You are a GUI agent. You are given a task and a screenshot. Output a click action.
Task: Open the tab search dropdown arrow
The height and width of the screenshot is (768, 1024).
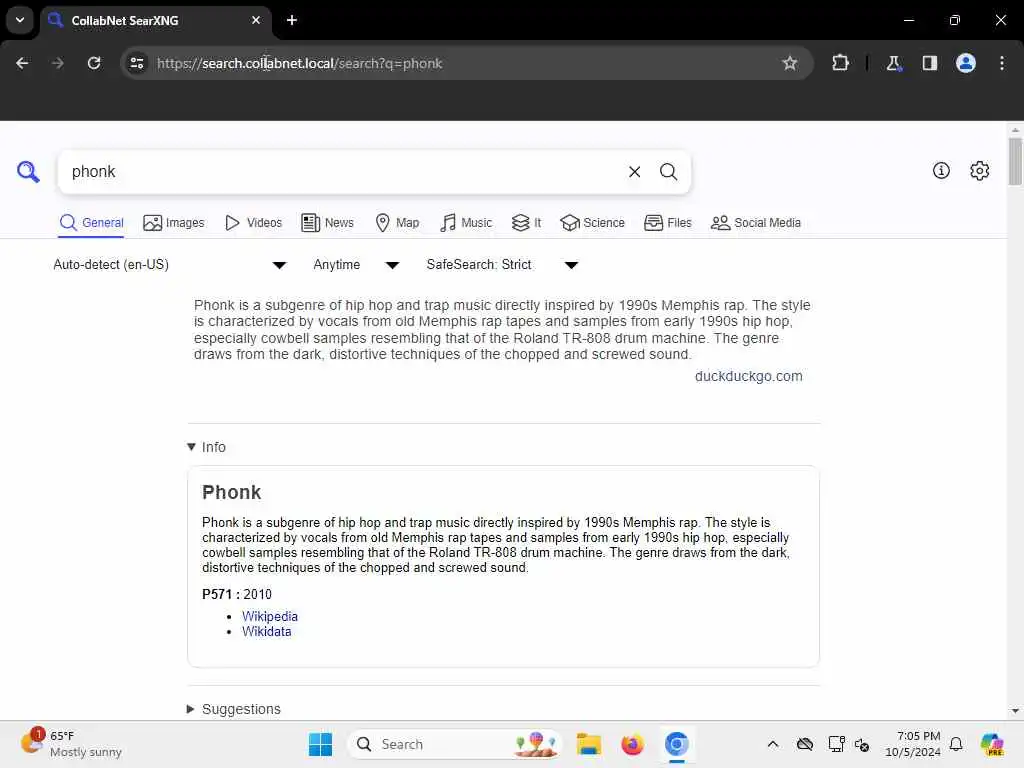pos(20,20)
